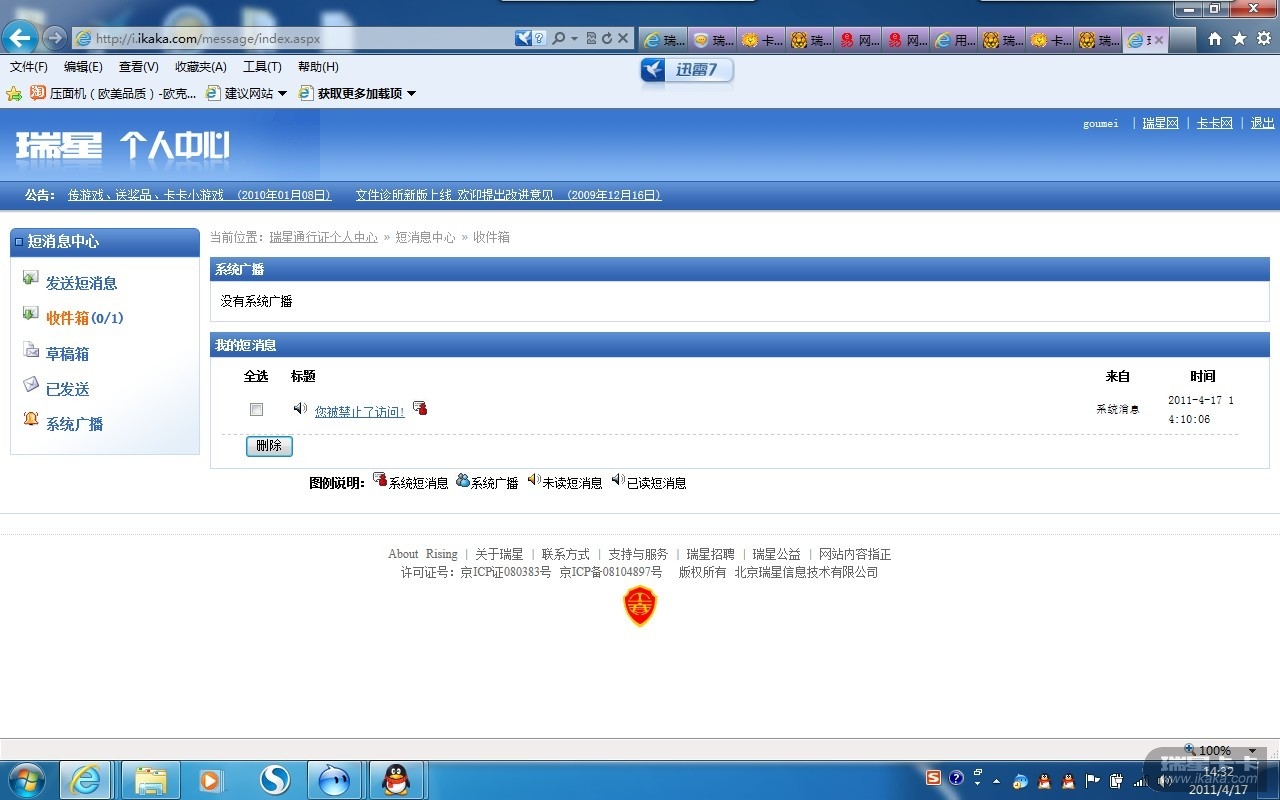Viewport: 1280px width, 800px height.
Task: Switch to the first browser tab
Action: [x=664, y=40]
